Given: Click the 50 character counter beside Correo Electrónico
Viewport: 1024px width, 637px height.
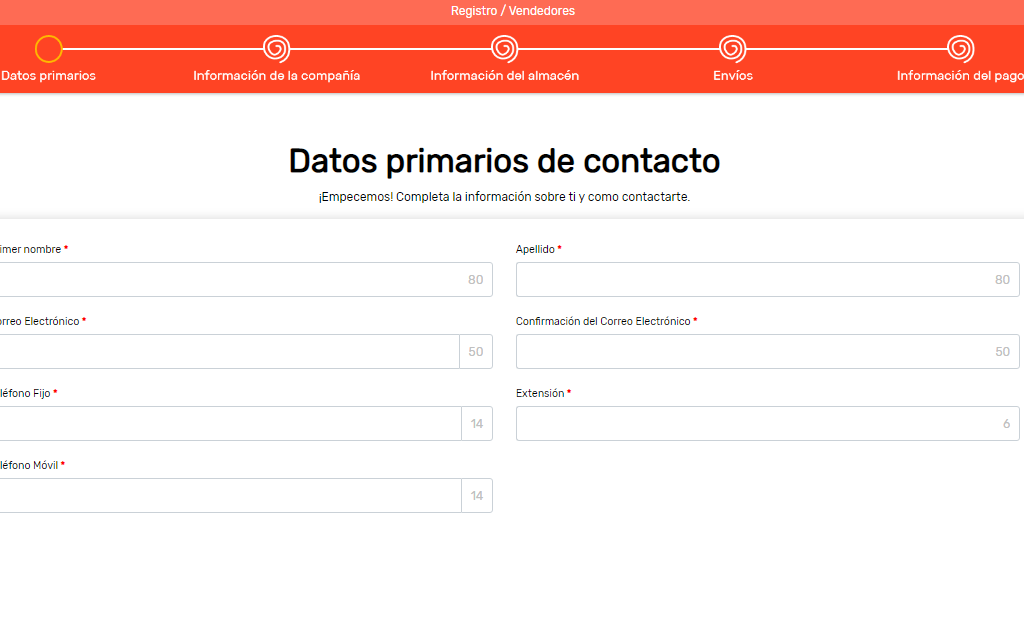Looking at the screenshot, I should [476, 352].
